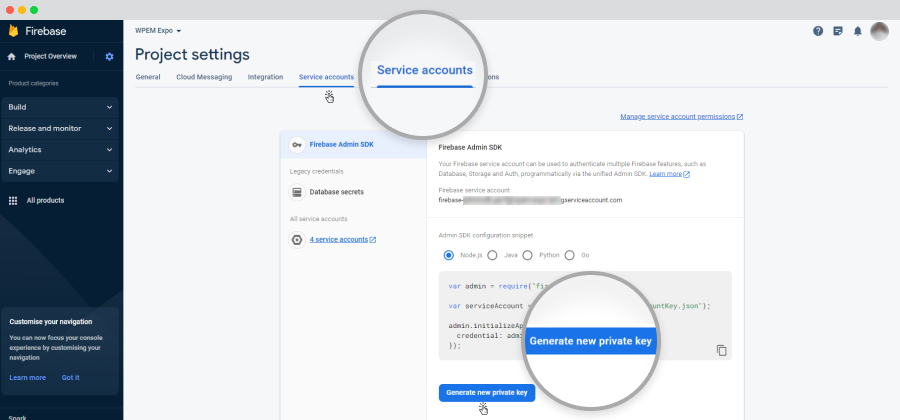Open notifications bell icon
The width and height of the screenshot is (900, 420).
pyautogui.click(x=858, y=31)
